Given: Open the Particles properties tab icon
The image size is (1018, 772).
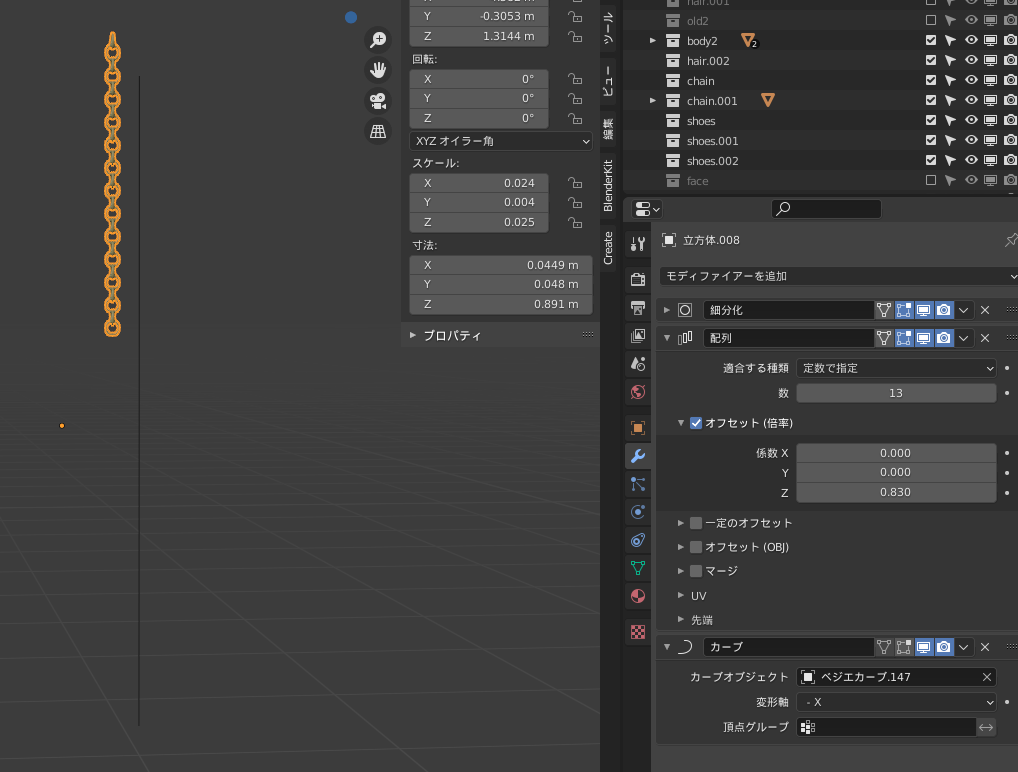Looking at the screenshot, I should click(x=638, y=484).
